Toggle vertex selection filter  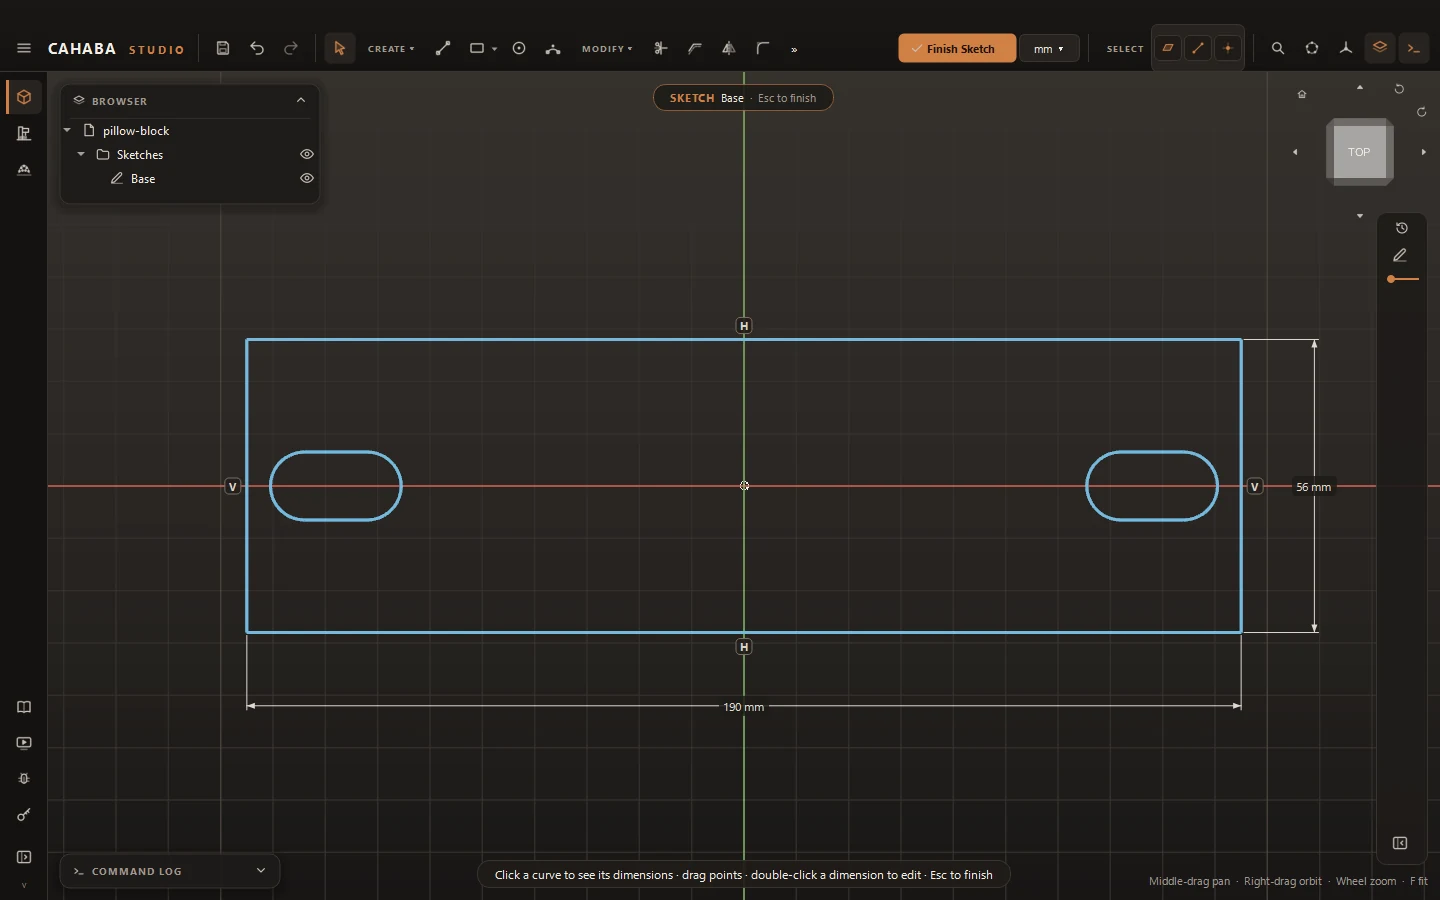point(1228,48)
